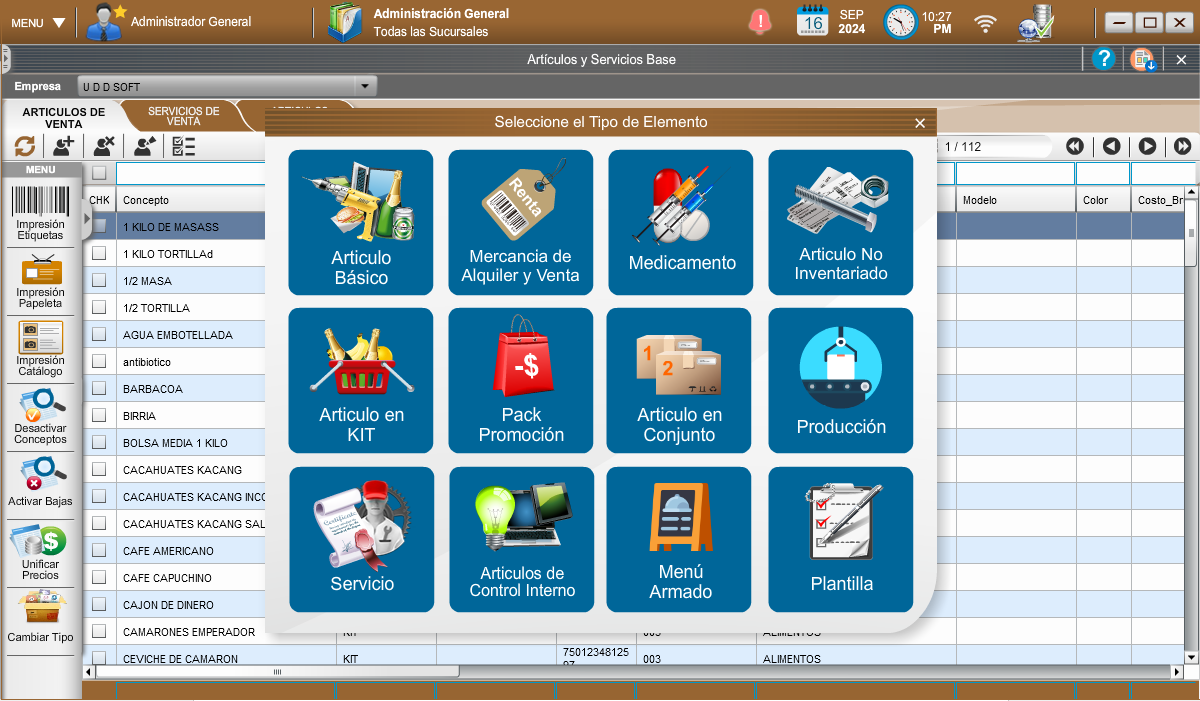The width and height of the screenshot is (1200, 701).
Task: Choose Medicamento tile in the dialog
Action: 681,222
